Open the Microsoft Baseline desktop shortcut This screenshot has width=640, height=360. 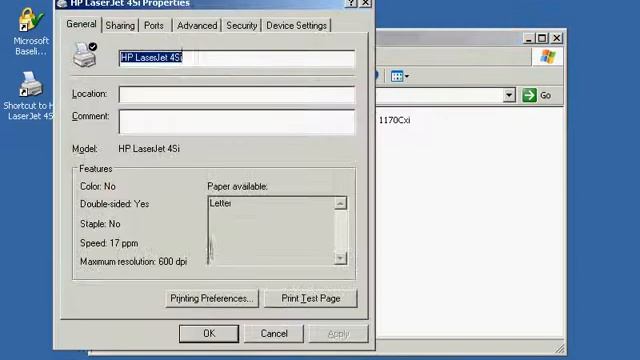(31, 32)
